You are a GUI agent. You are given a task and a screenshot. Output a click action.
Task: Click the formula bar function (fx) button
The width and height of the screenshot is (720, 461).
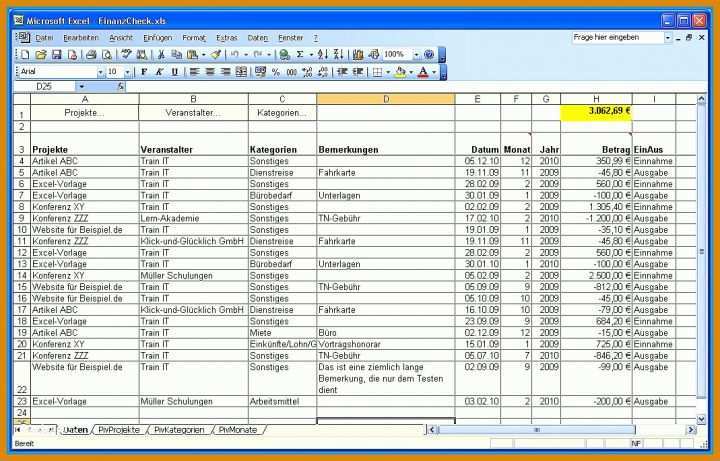pos(120,86)
